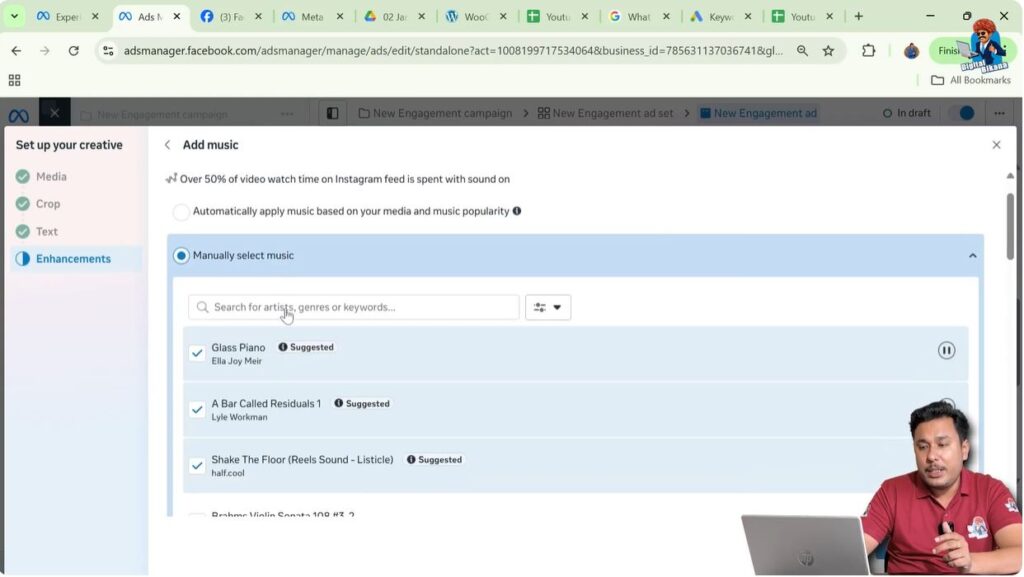1024x577 pixels.
Task: Click the Add music panel scrollbar
Action: (1010, 226)
